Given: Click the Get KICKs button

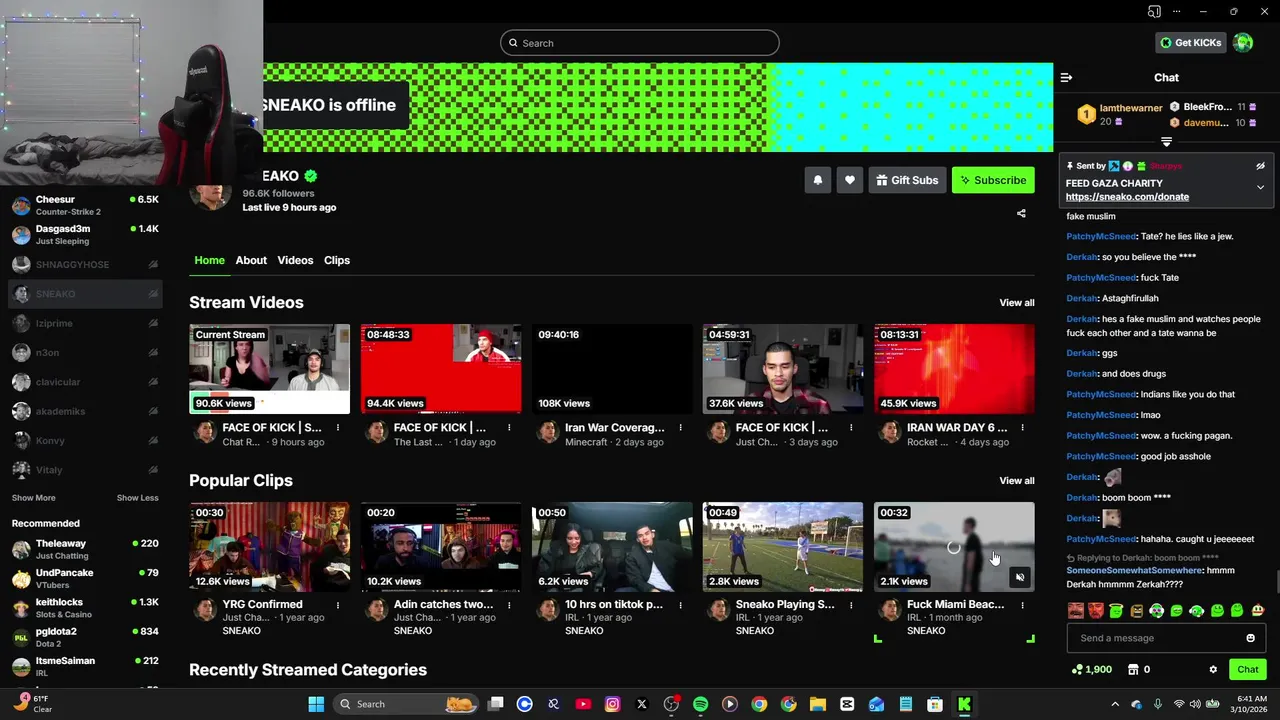Looking at the screenshot, I should coord(1190,43).
